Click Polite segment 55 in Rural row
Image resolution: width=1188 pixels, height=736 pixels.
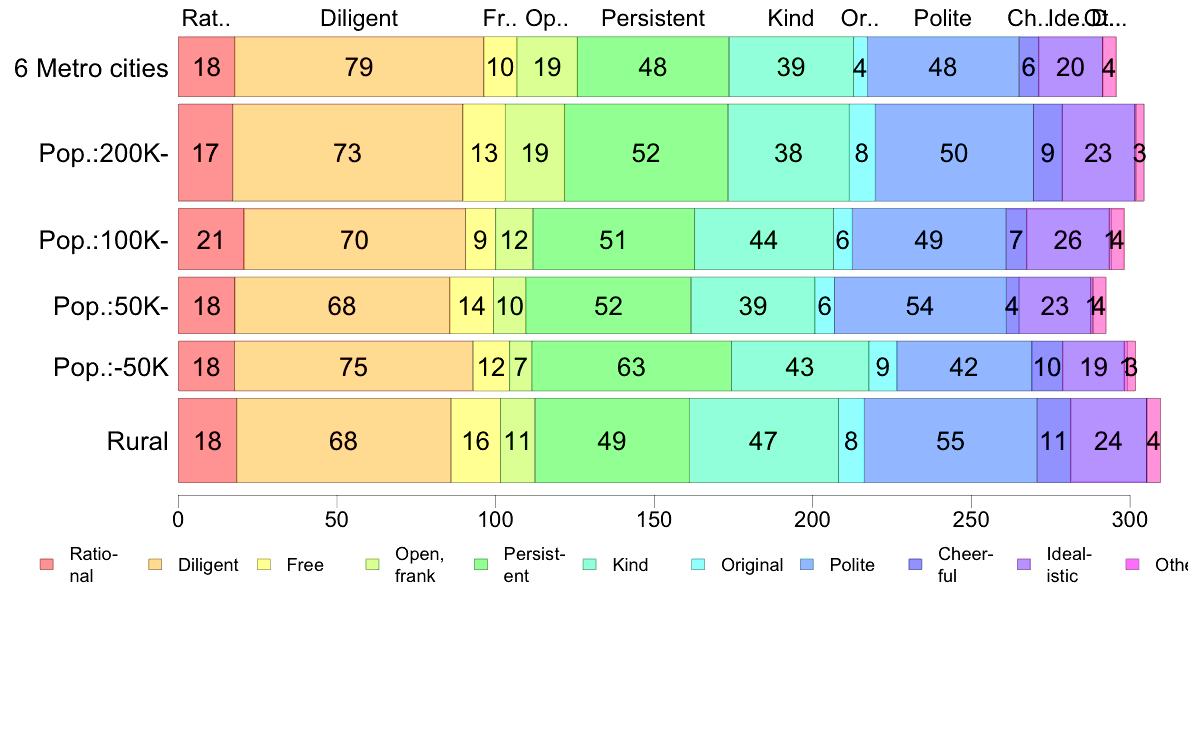[950, 440]
